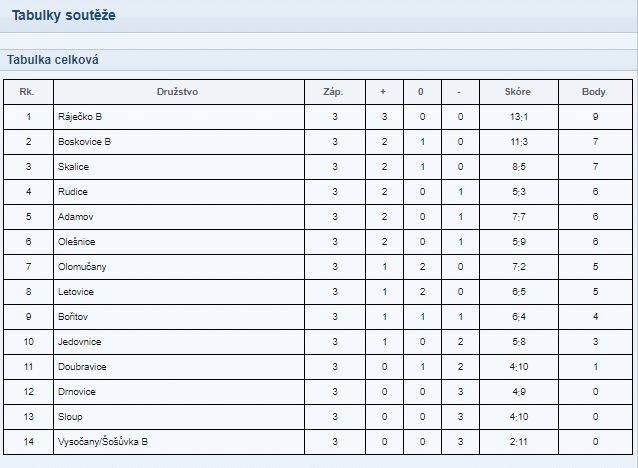Open the Olešnice team entry

coord(76,242)
